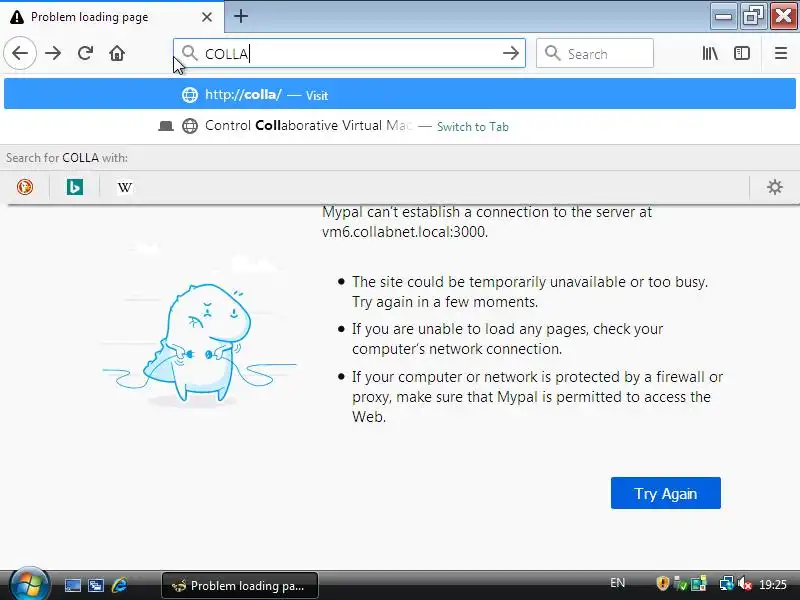Click the Go arrow in address bar
This screenshot has width=800, height=600.
click(511, 53)
